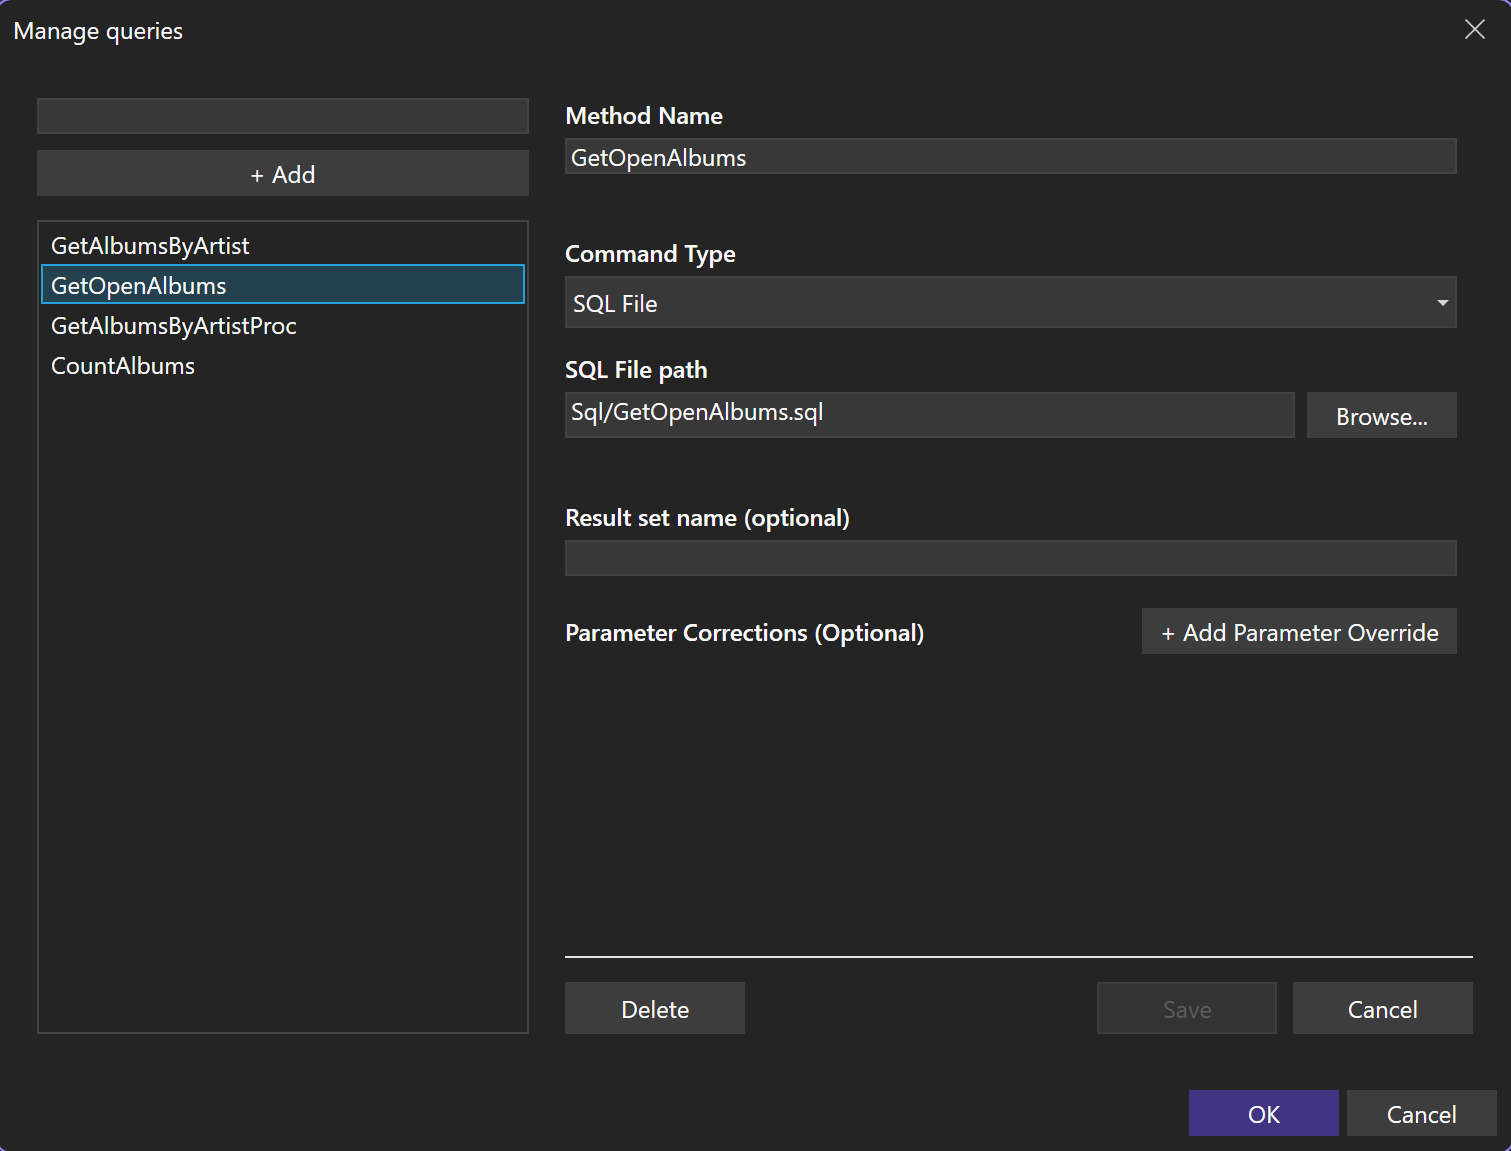The image size is (1511, 1151).
Task: Cancel query edits next to Save
Action: pos(1382,1009)
